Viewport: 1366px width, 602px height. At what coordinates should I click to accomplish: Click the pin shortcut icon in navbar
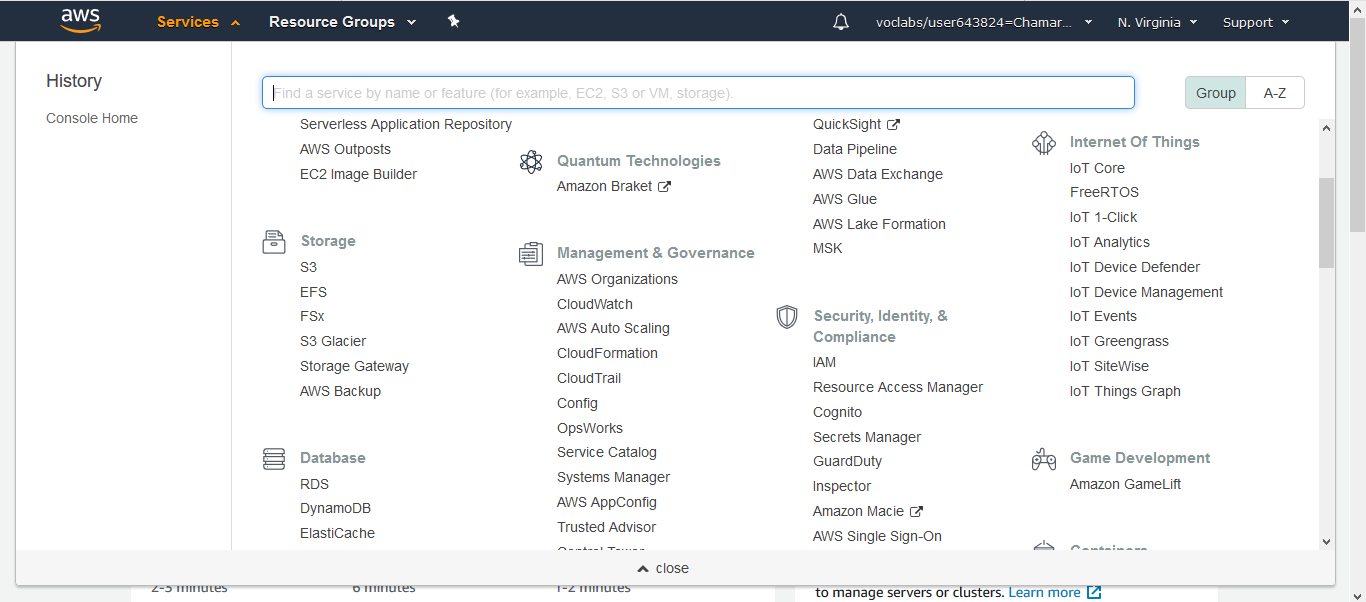point(453,21)
